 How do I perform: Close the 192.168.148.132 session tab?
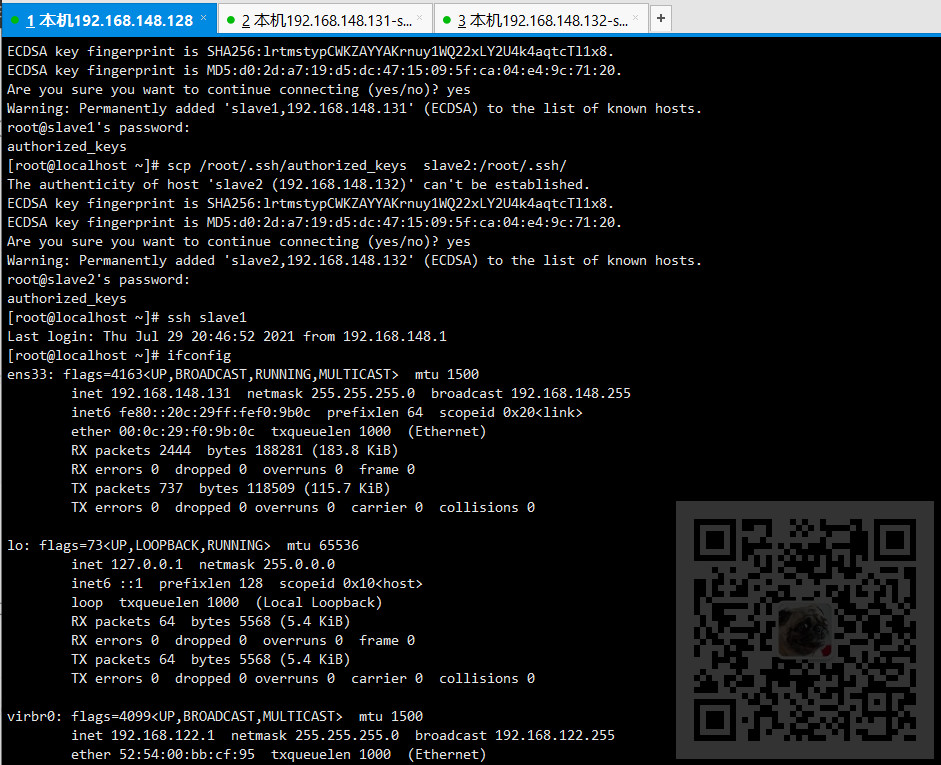[636, 17]
